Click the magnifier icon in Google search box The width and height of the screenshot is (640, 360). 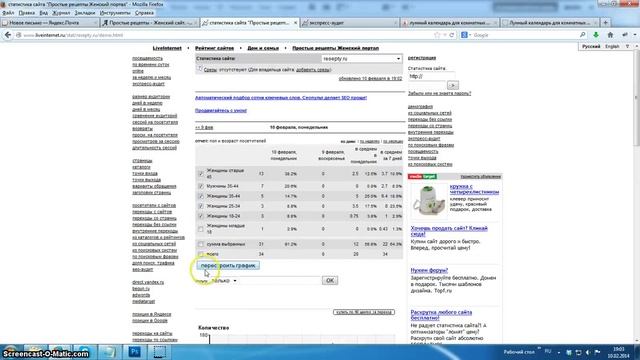(582, 35)
